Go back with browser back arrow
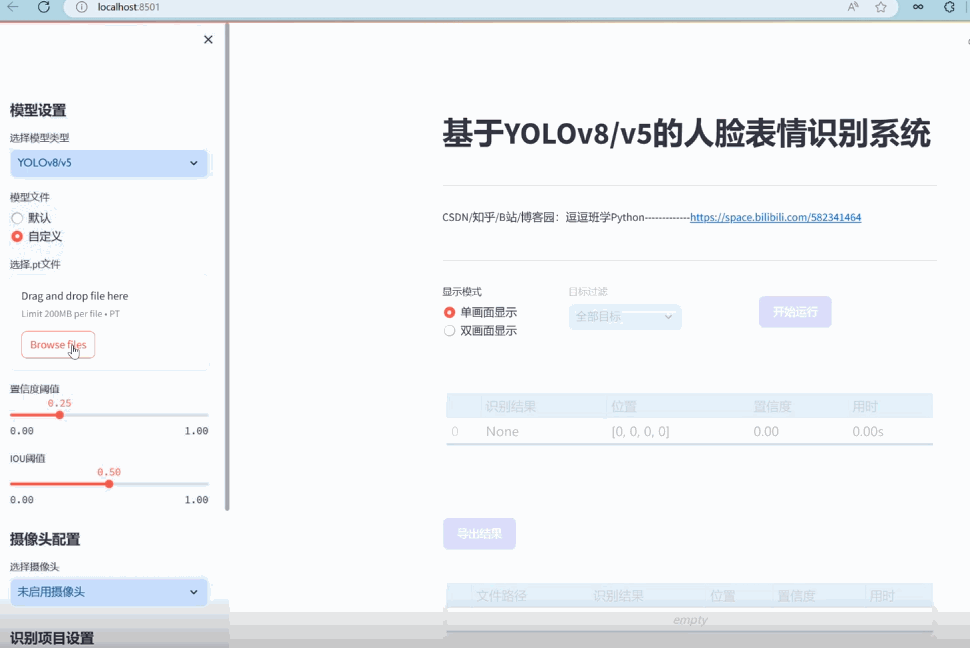970x648 pixels. (12, 7)
